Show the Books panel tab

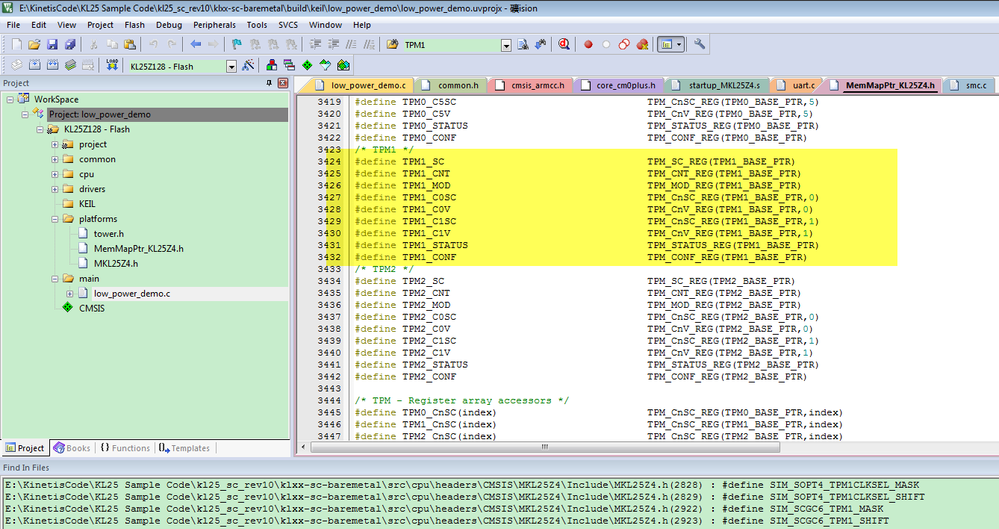[x=72, y=448]
